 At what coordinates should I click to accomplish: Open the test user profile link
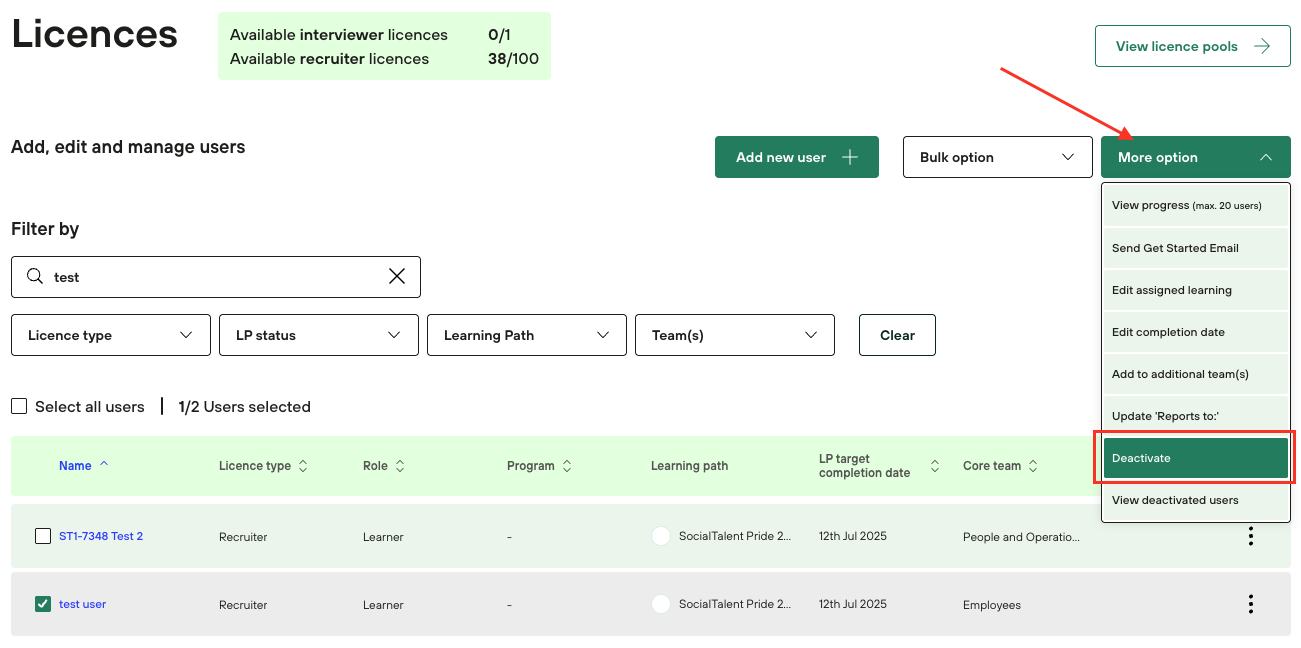[82, 604]
